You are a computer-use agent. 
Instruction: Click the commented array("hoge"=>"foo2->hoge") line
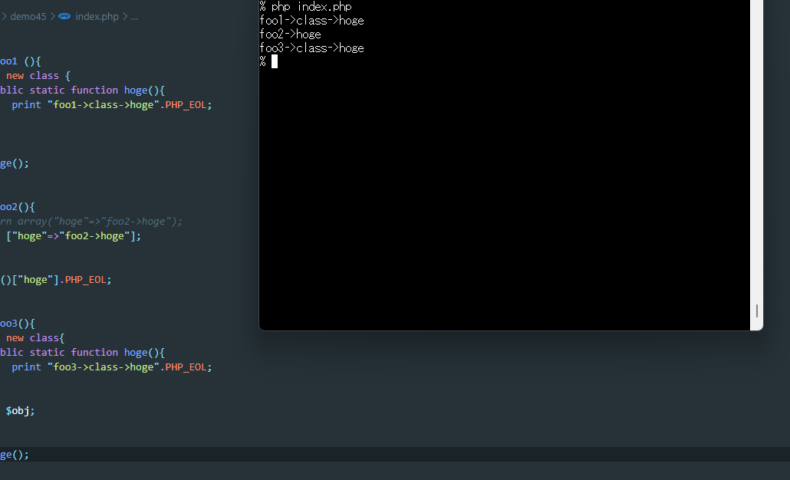tap(91, 222)
